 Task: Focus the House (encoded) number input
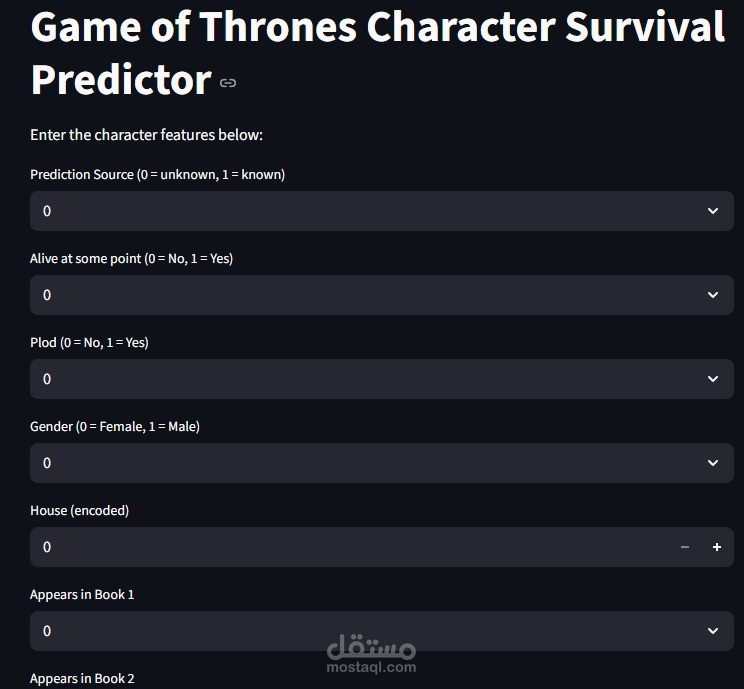(340, 547)
